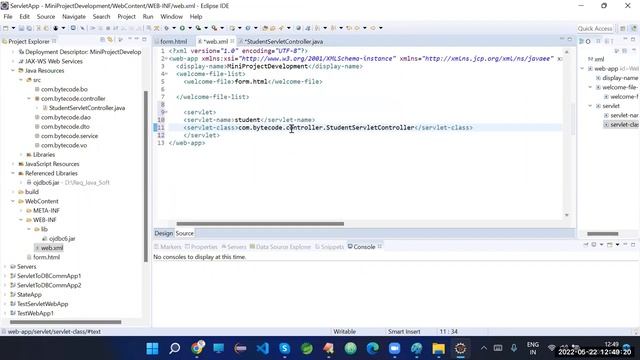The height and width of the screenshot is (360, 640).
Task: Open the Help menu
Action: pos(196,17)
